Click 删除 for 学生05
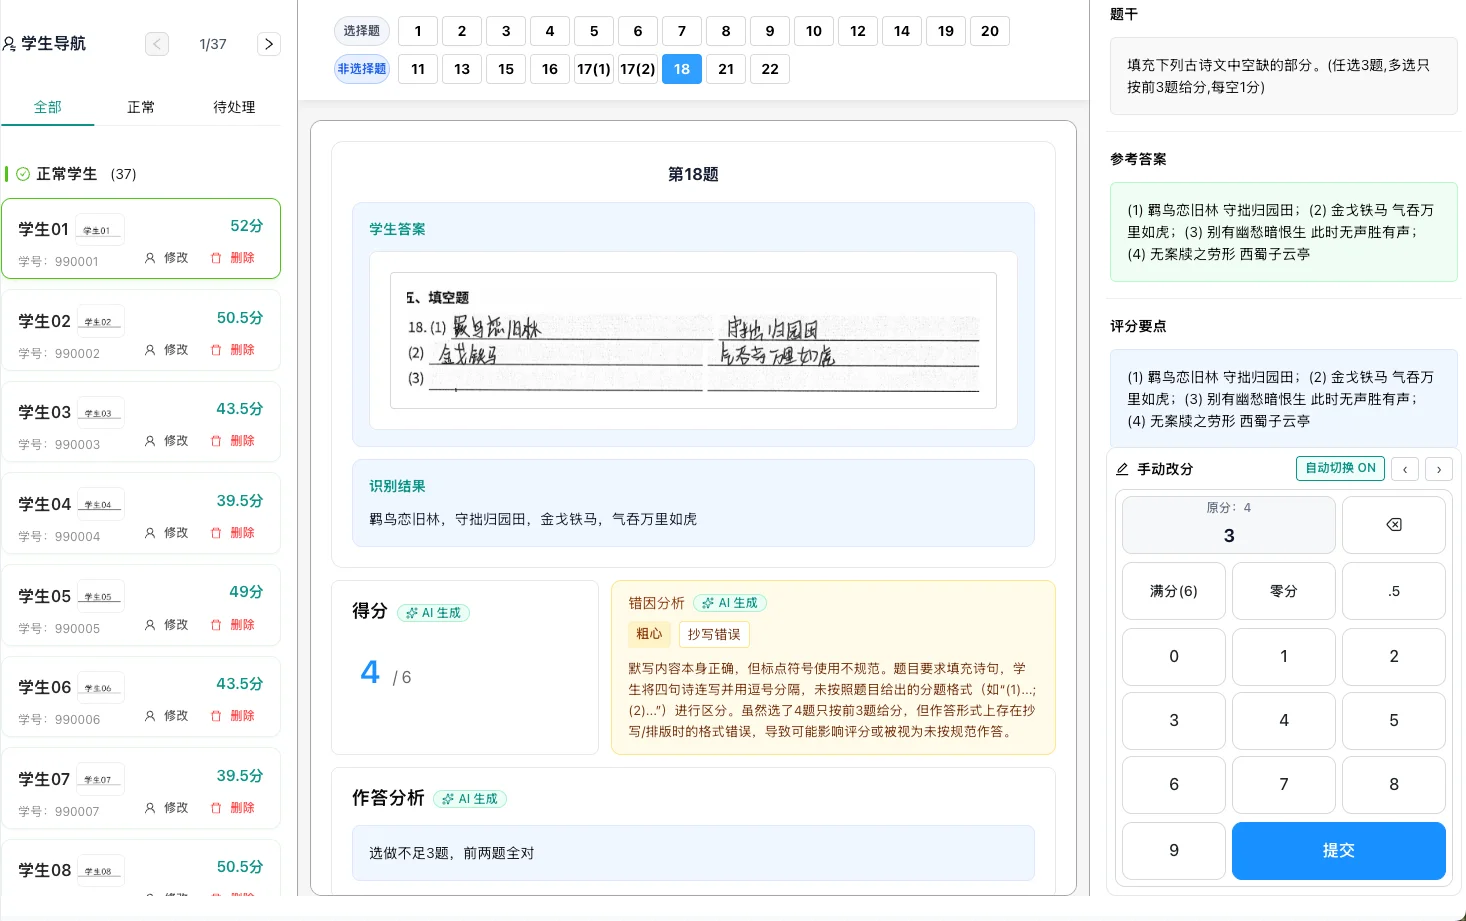Image resolution: width=1466 pixels, height=921 pixels. 233,625
